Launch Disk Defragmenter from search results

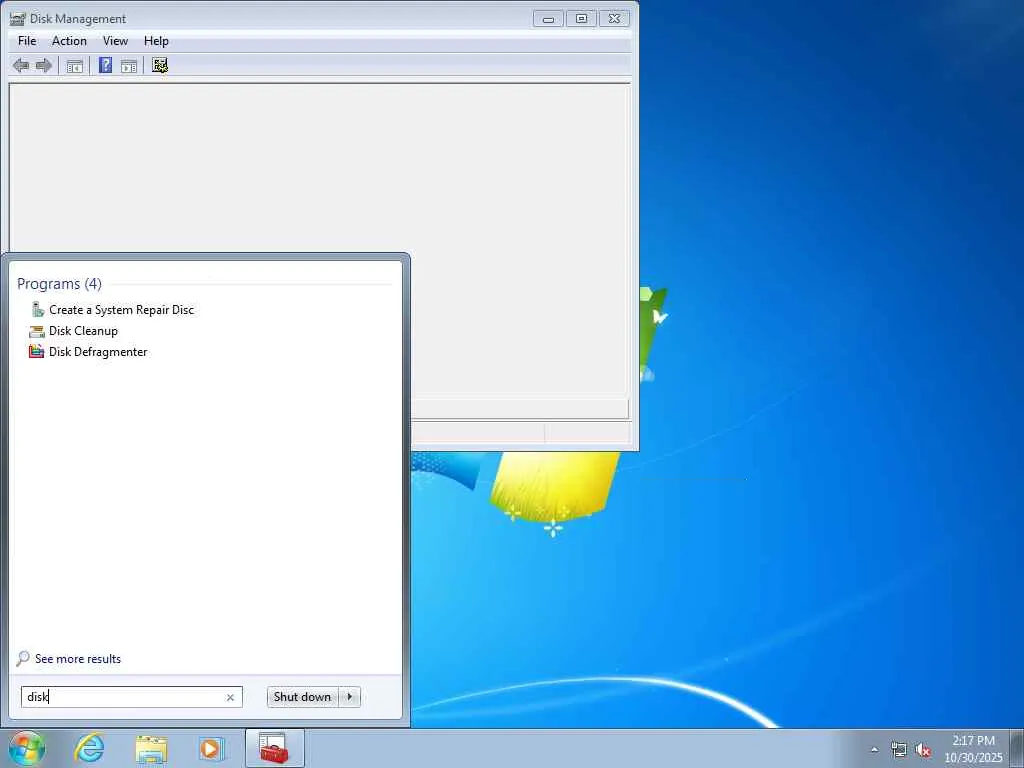tap(98, 351)
